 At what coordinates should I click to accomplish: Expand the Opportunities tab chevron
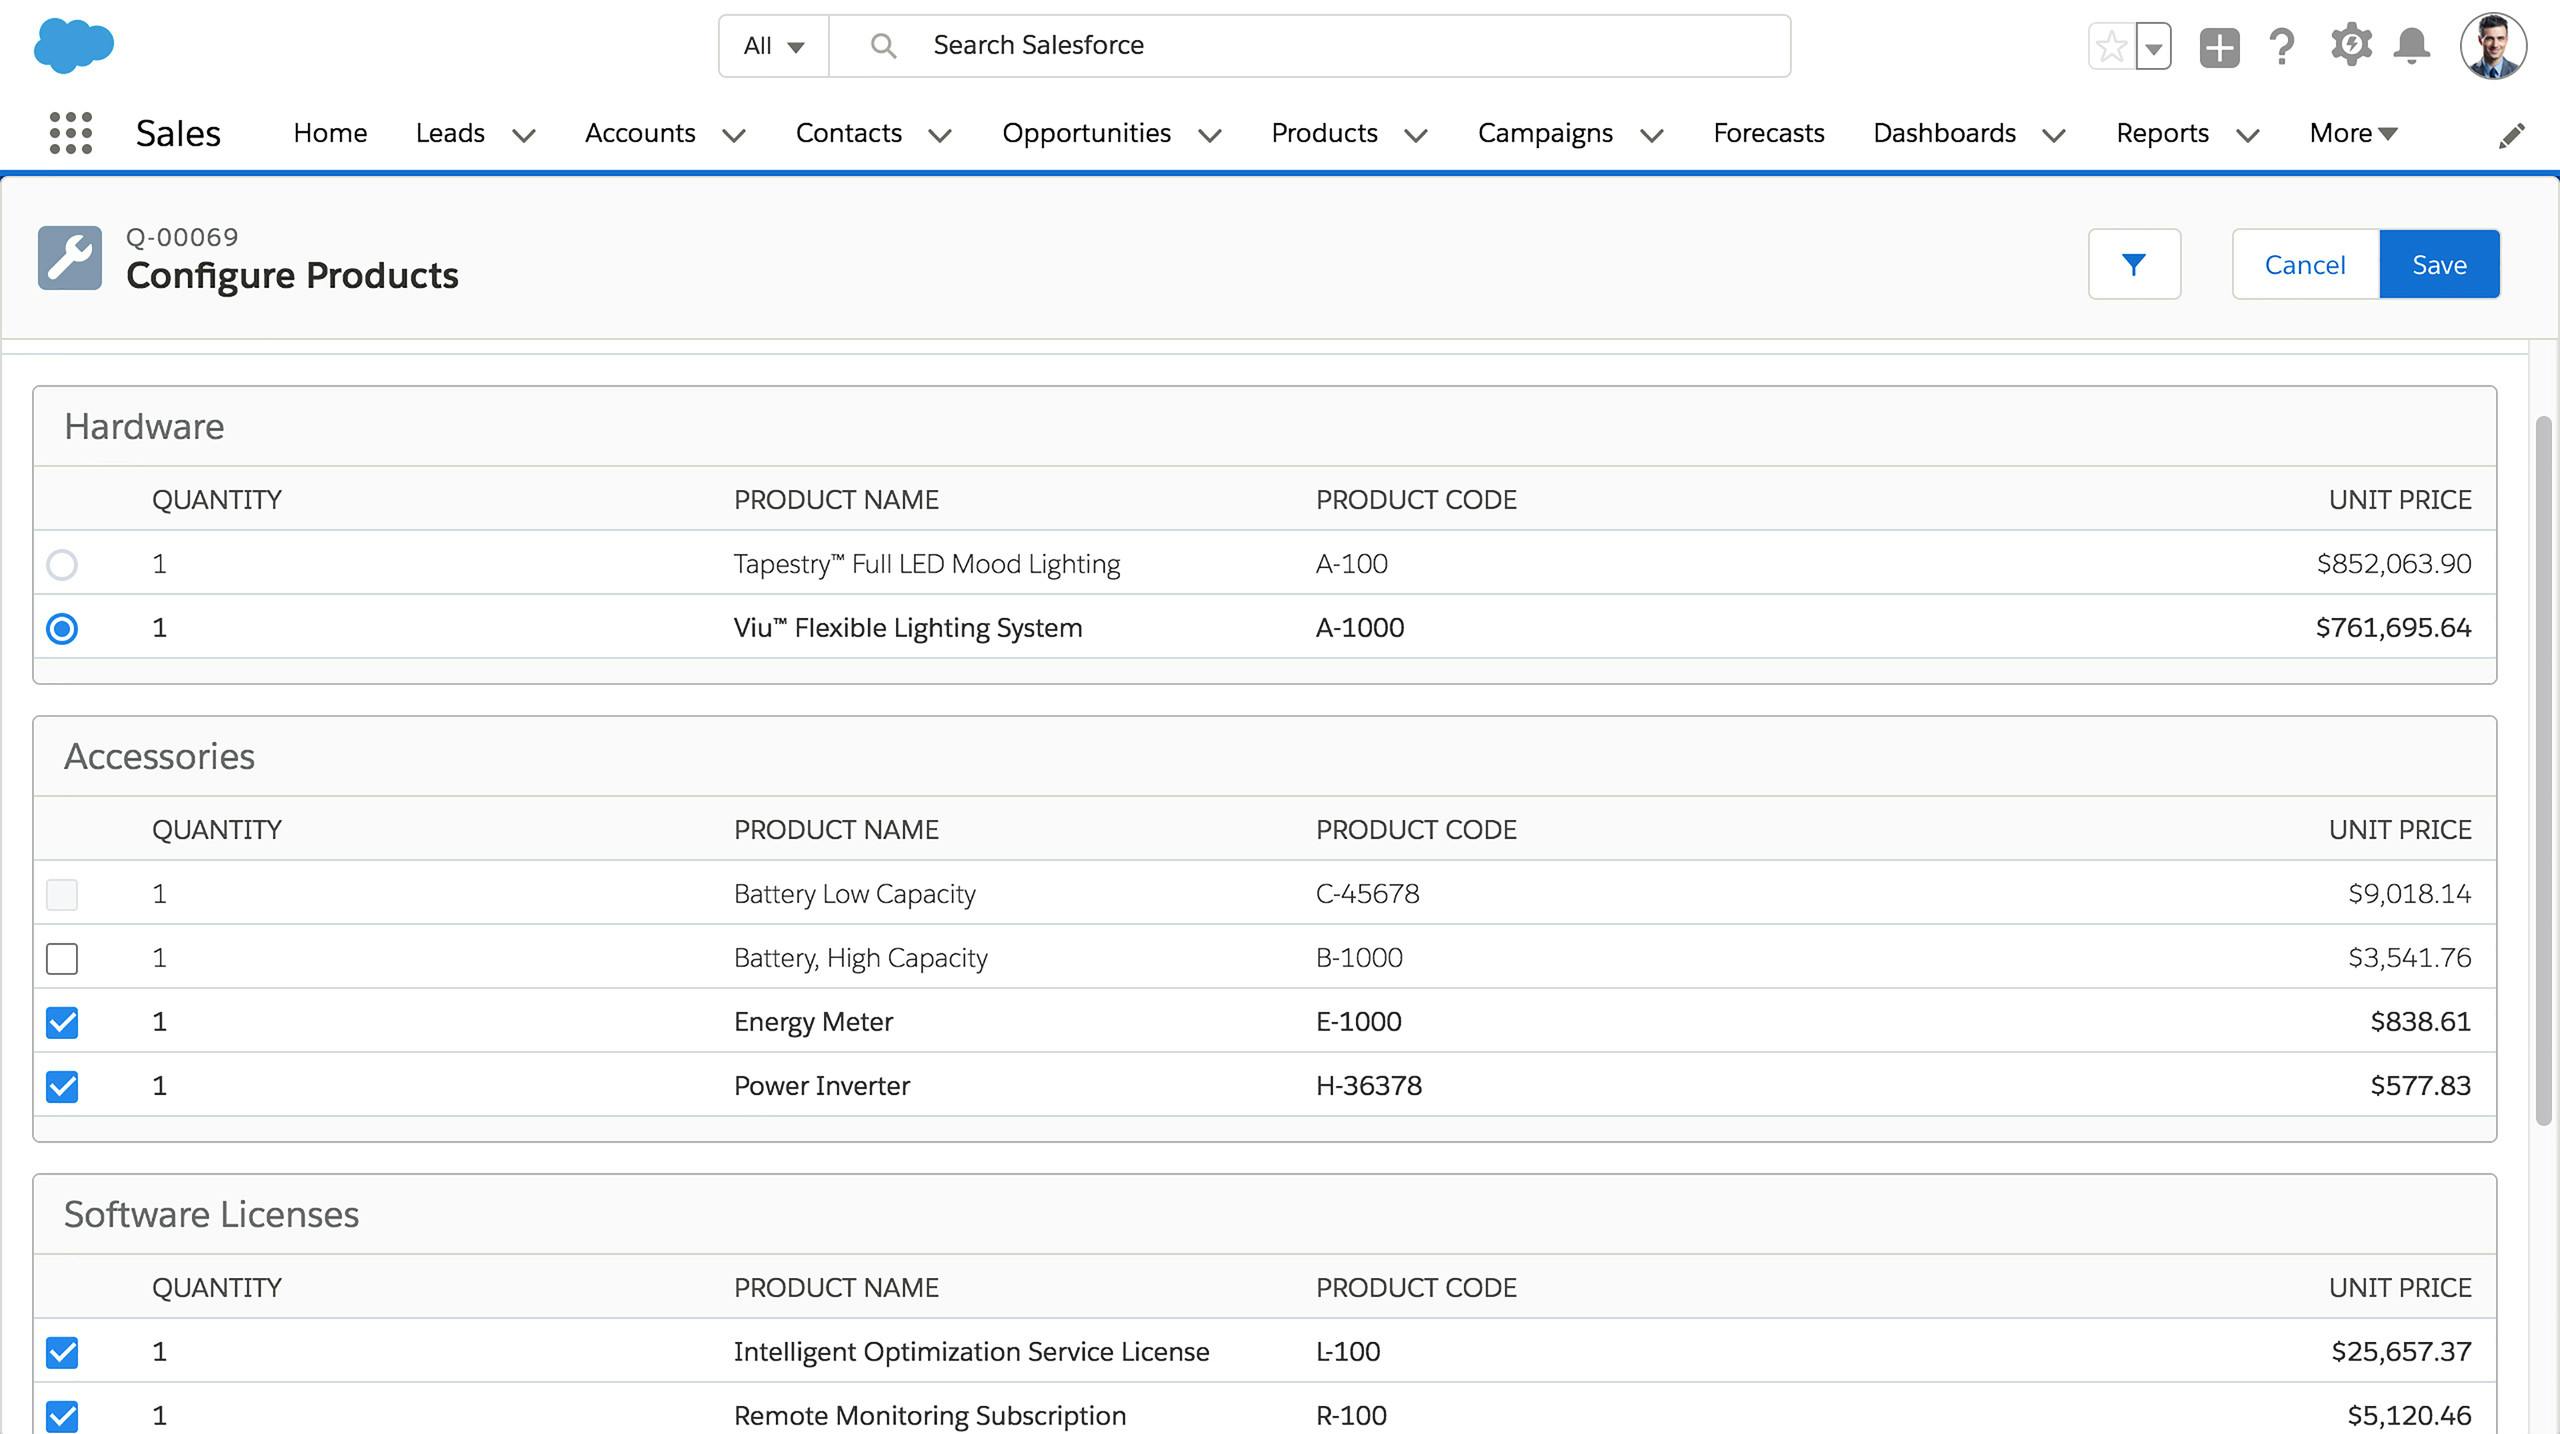coord(1210,135)
